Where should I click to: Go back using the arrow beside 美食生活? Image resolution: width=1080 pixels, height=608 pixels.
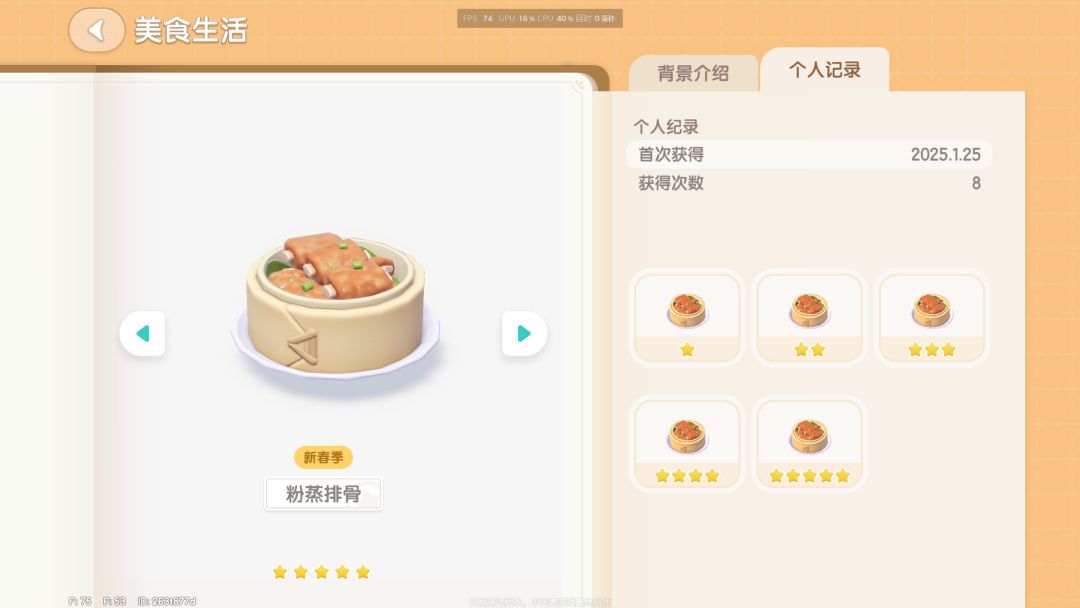(96, 30)
